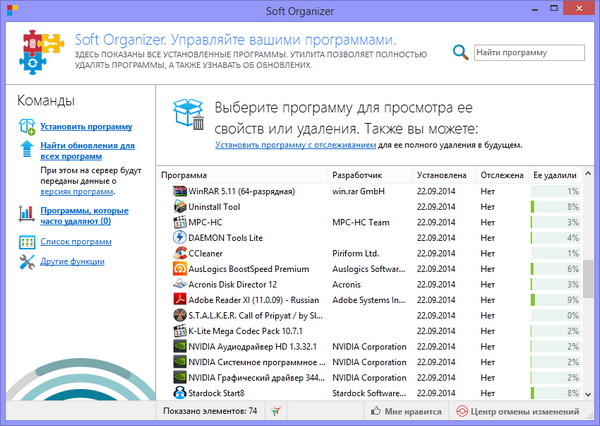
Task: Click the often-removed programs chart icon
Action: tap(25, 213)
